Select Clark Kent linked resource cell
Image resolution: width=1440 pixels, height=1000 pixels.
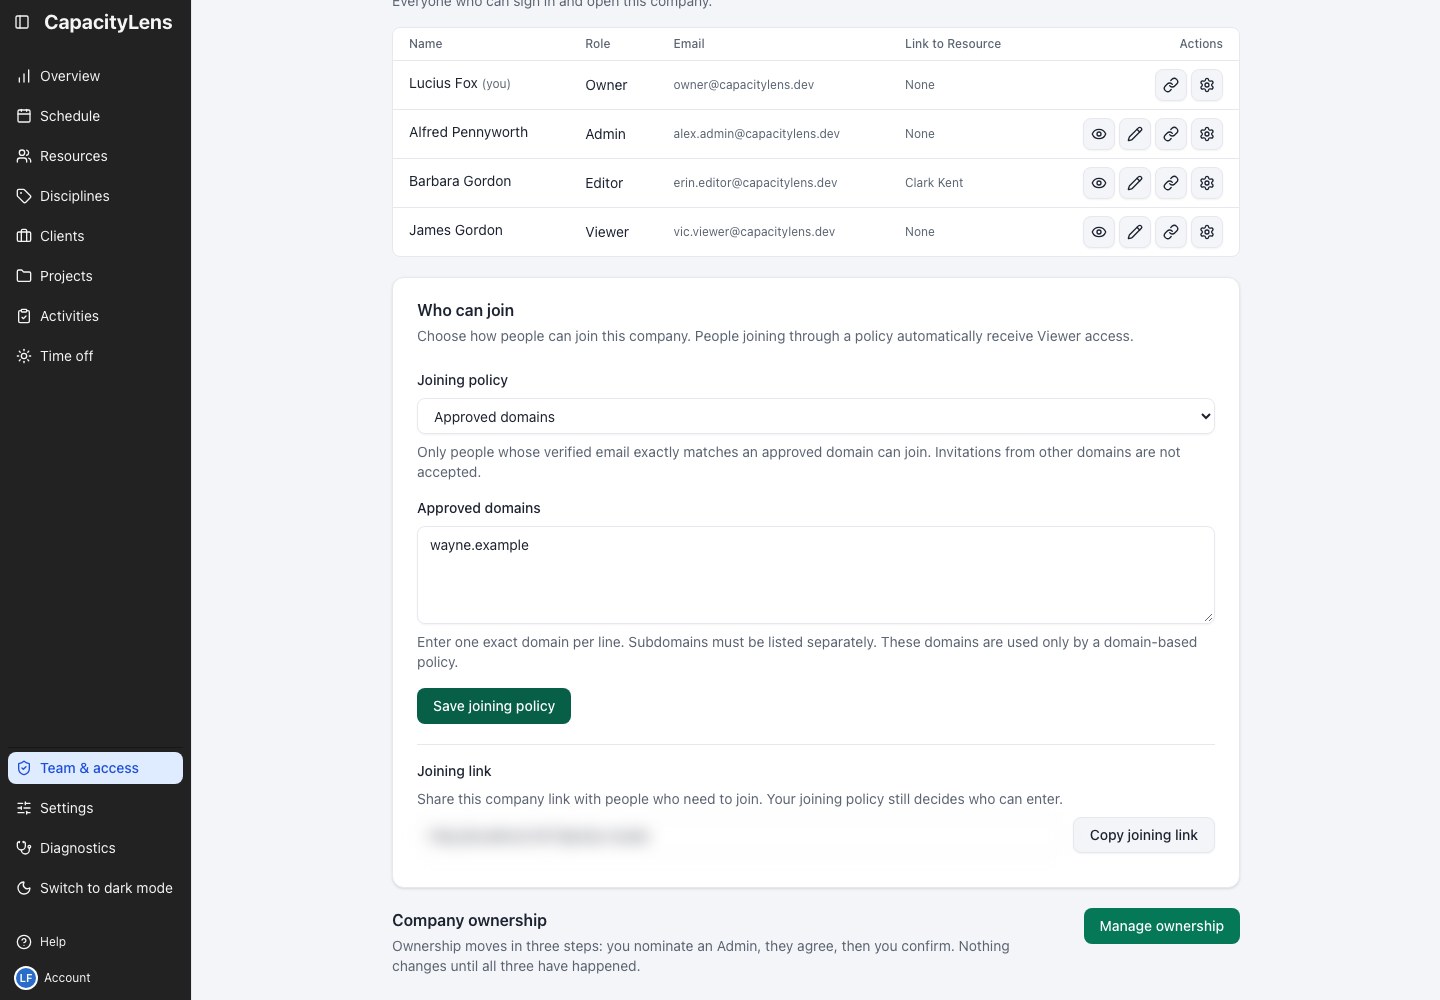934,183
